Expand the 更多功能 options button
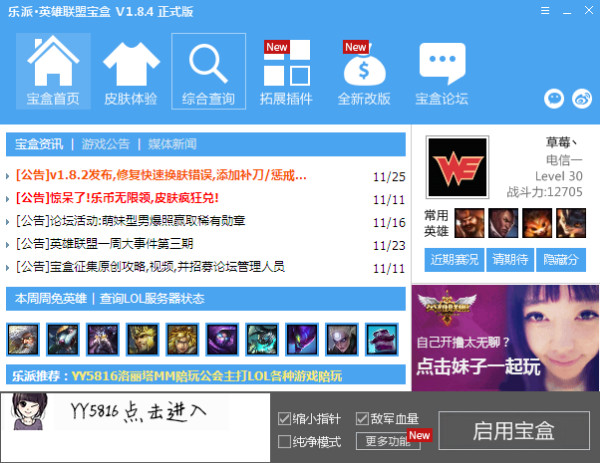The width and height of the screenshot is (600, 463). 387,441
